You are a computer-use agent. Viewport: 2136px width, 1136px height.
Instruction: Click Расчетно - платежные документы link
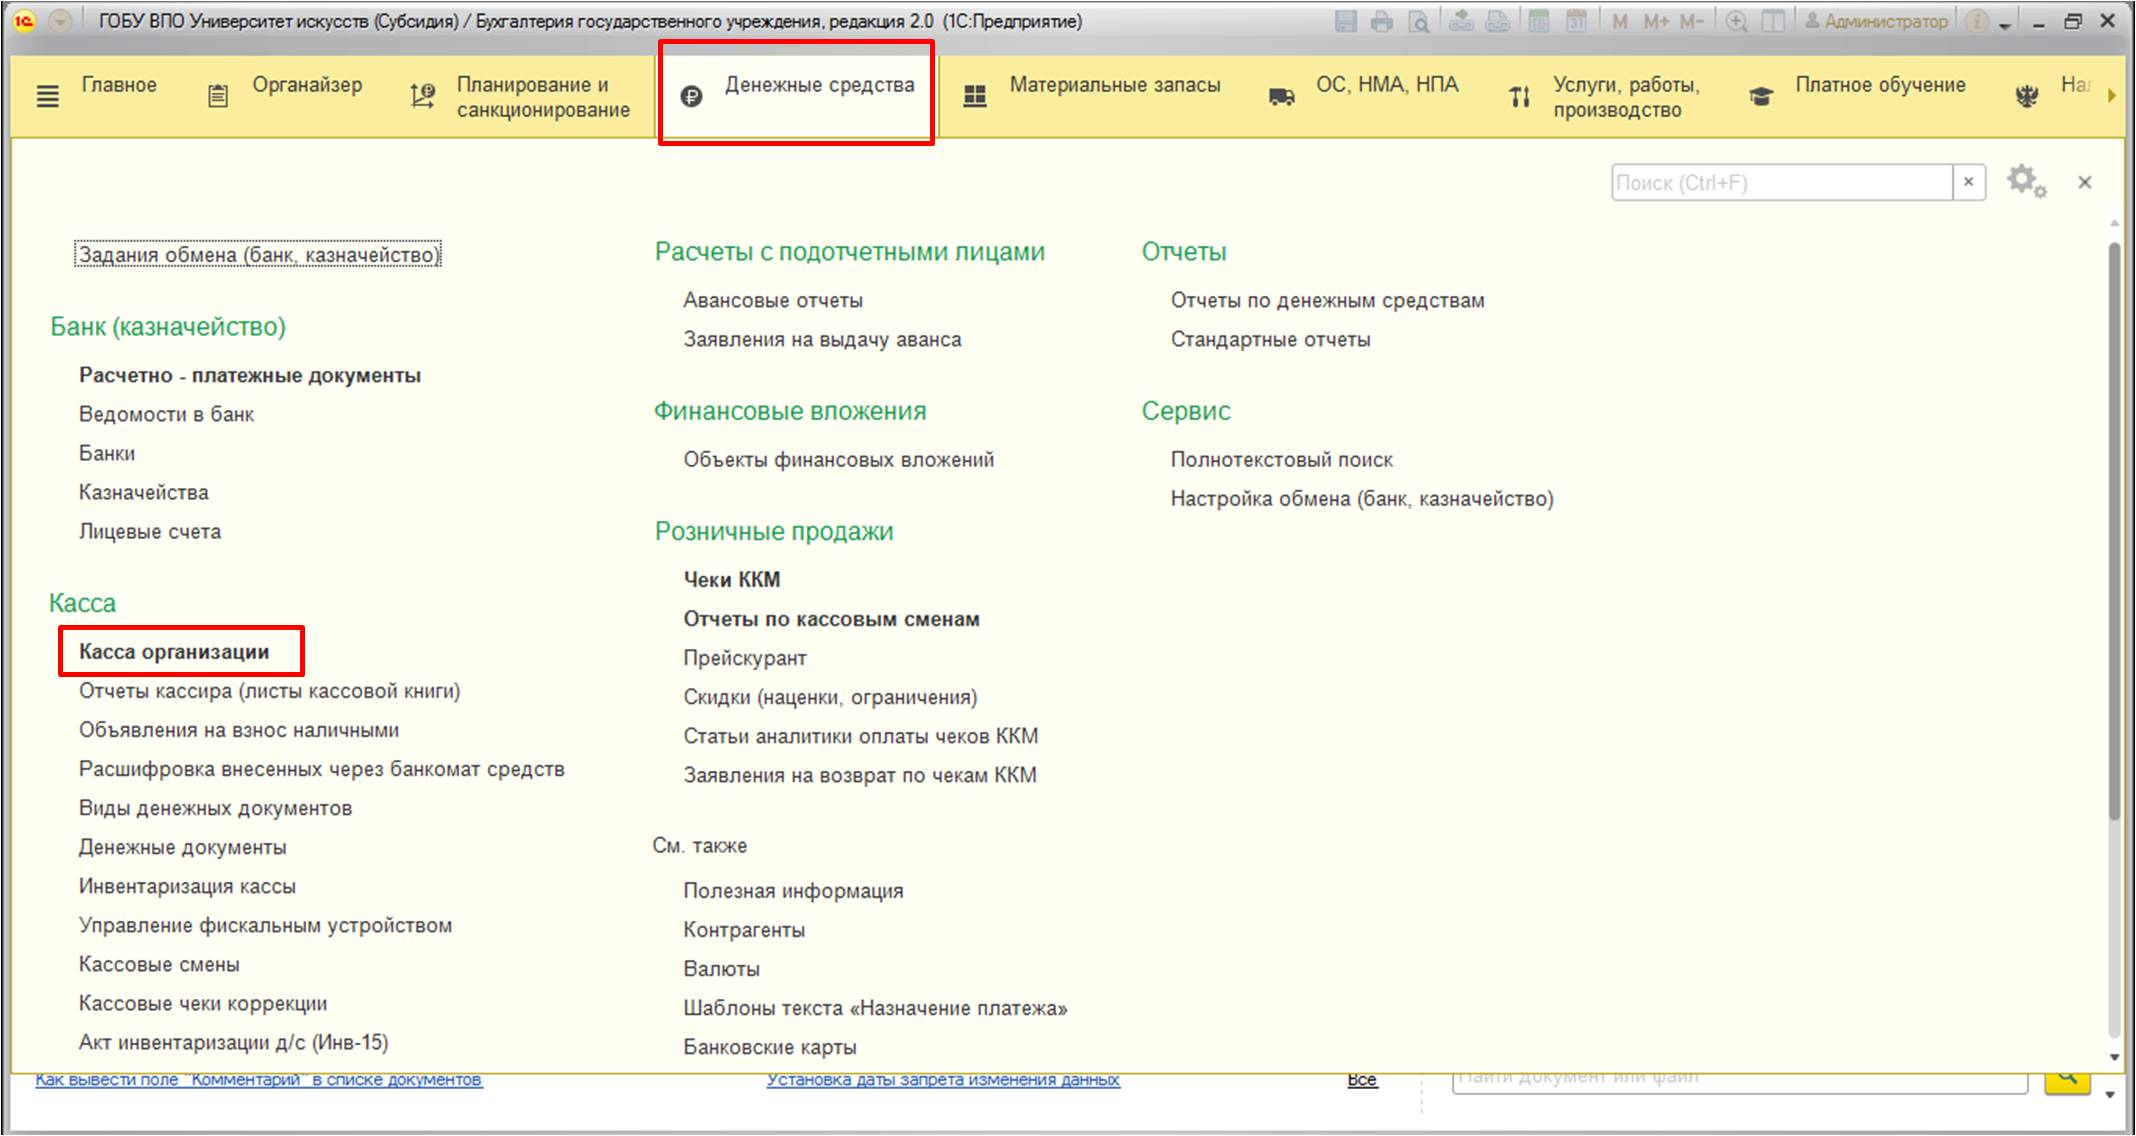click(x=250, y=376)
